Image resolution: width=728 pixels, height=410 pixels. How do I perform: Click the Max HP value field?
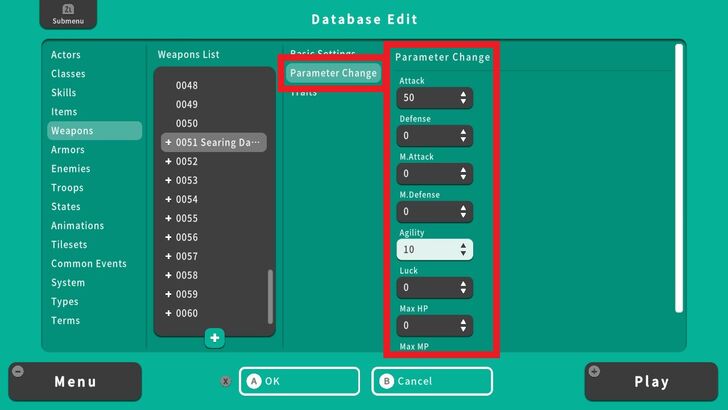pos(435,325)
